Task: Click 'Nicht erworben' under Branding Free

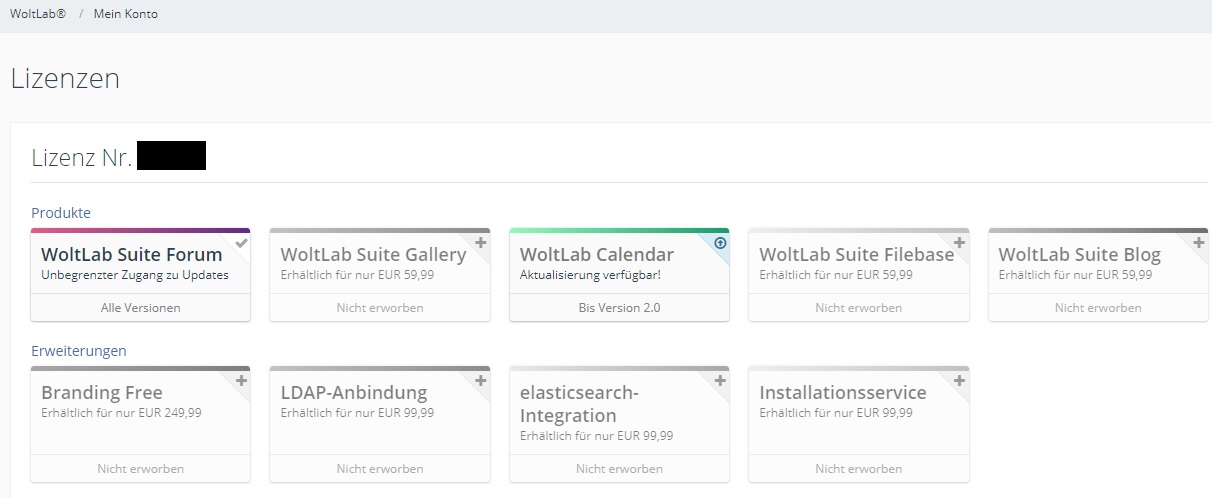Action: (x=141, y=468)
